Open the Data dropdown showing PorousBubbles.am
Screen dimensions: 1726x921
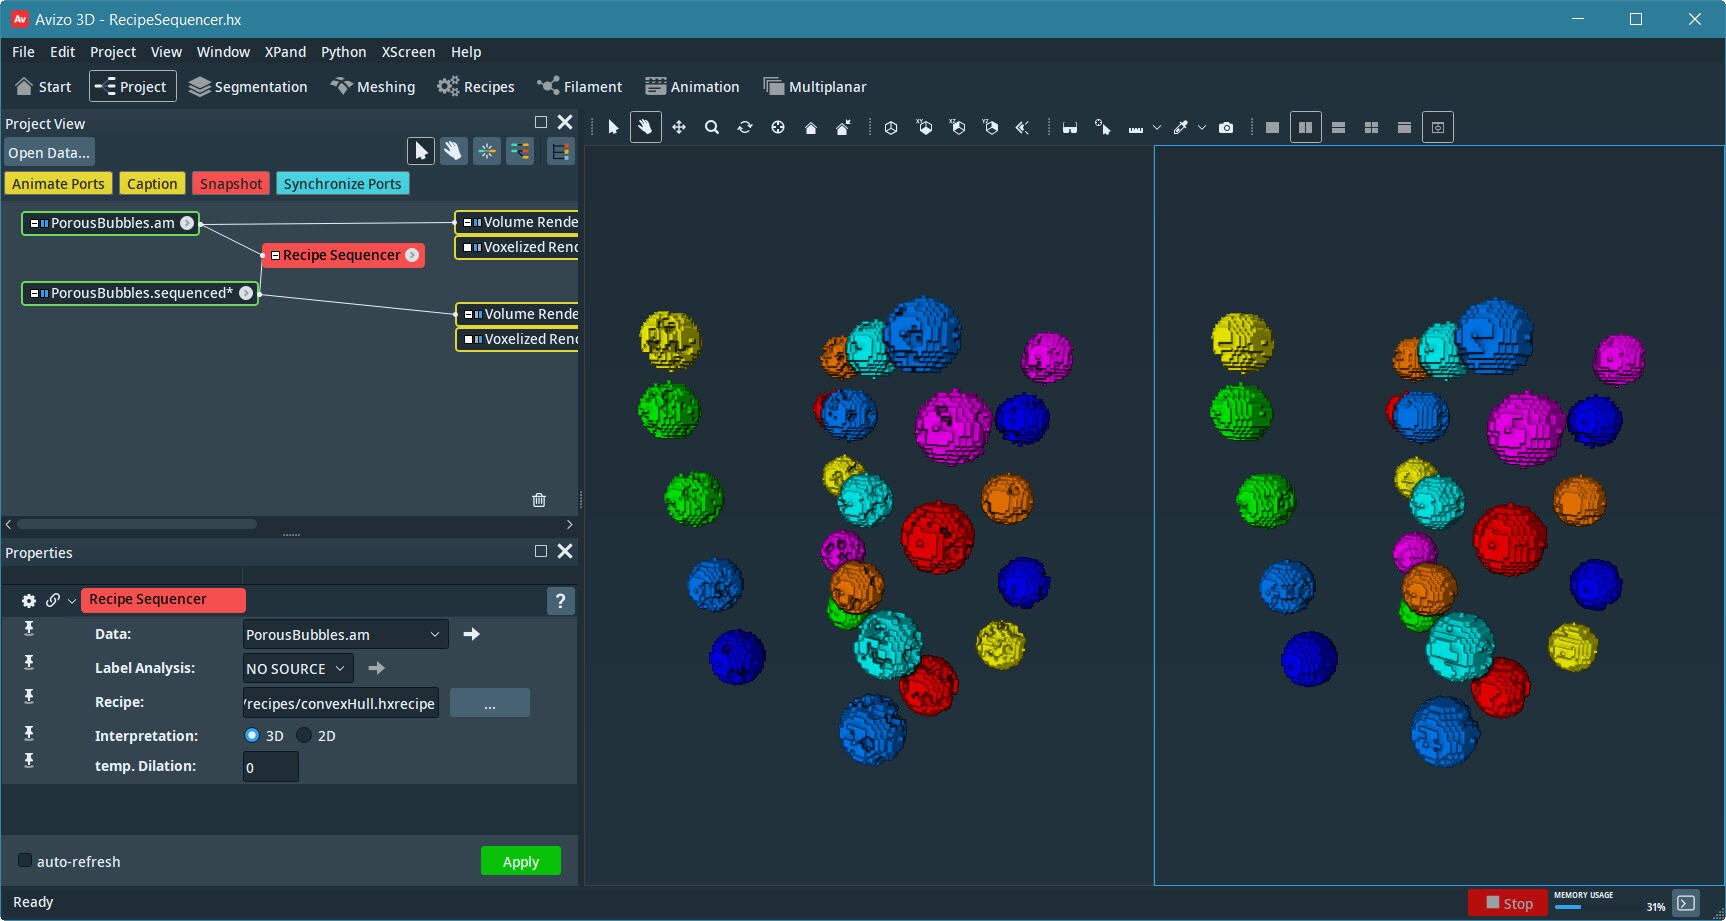tap(345, 635)
